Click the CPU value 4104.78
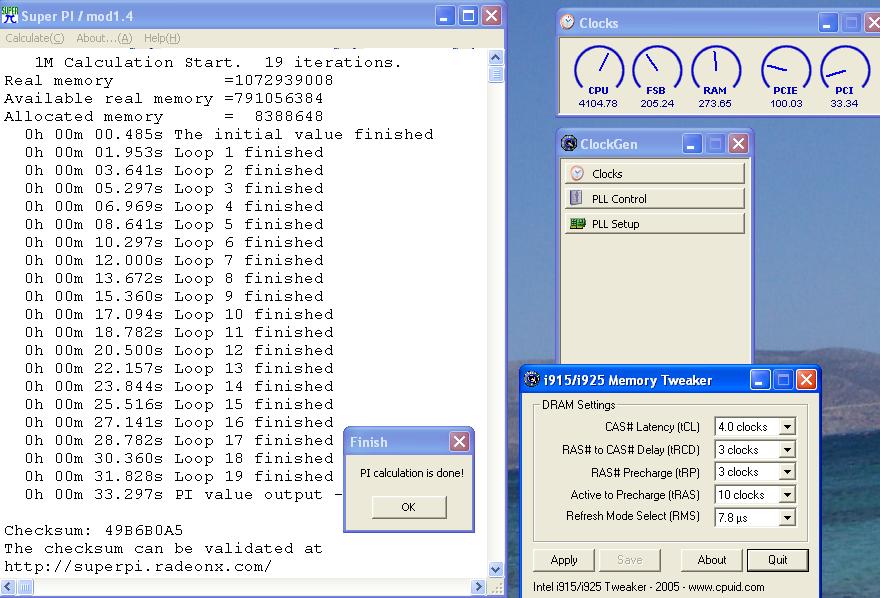The height and width of the screenshot is (598, 880). pos(598,103)
